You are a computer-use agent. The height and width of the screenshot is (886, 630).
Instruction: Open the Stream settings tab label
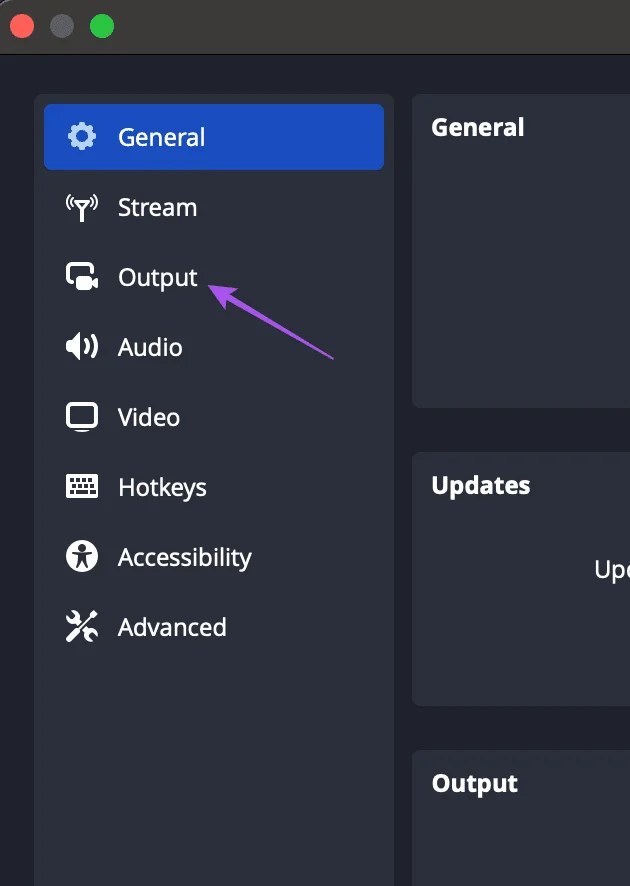[158, 207]
